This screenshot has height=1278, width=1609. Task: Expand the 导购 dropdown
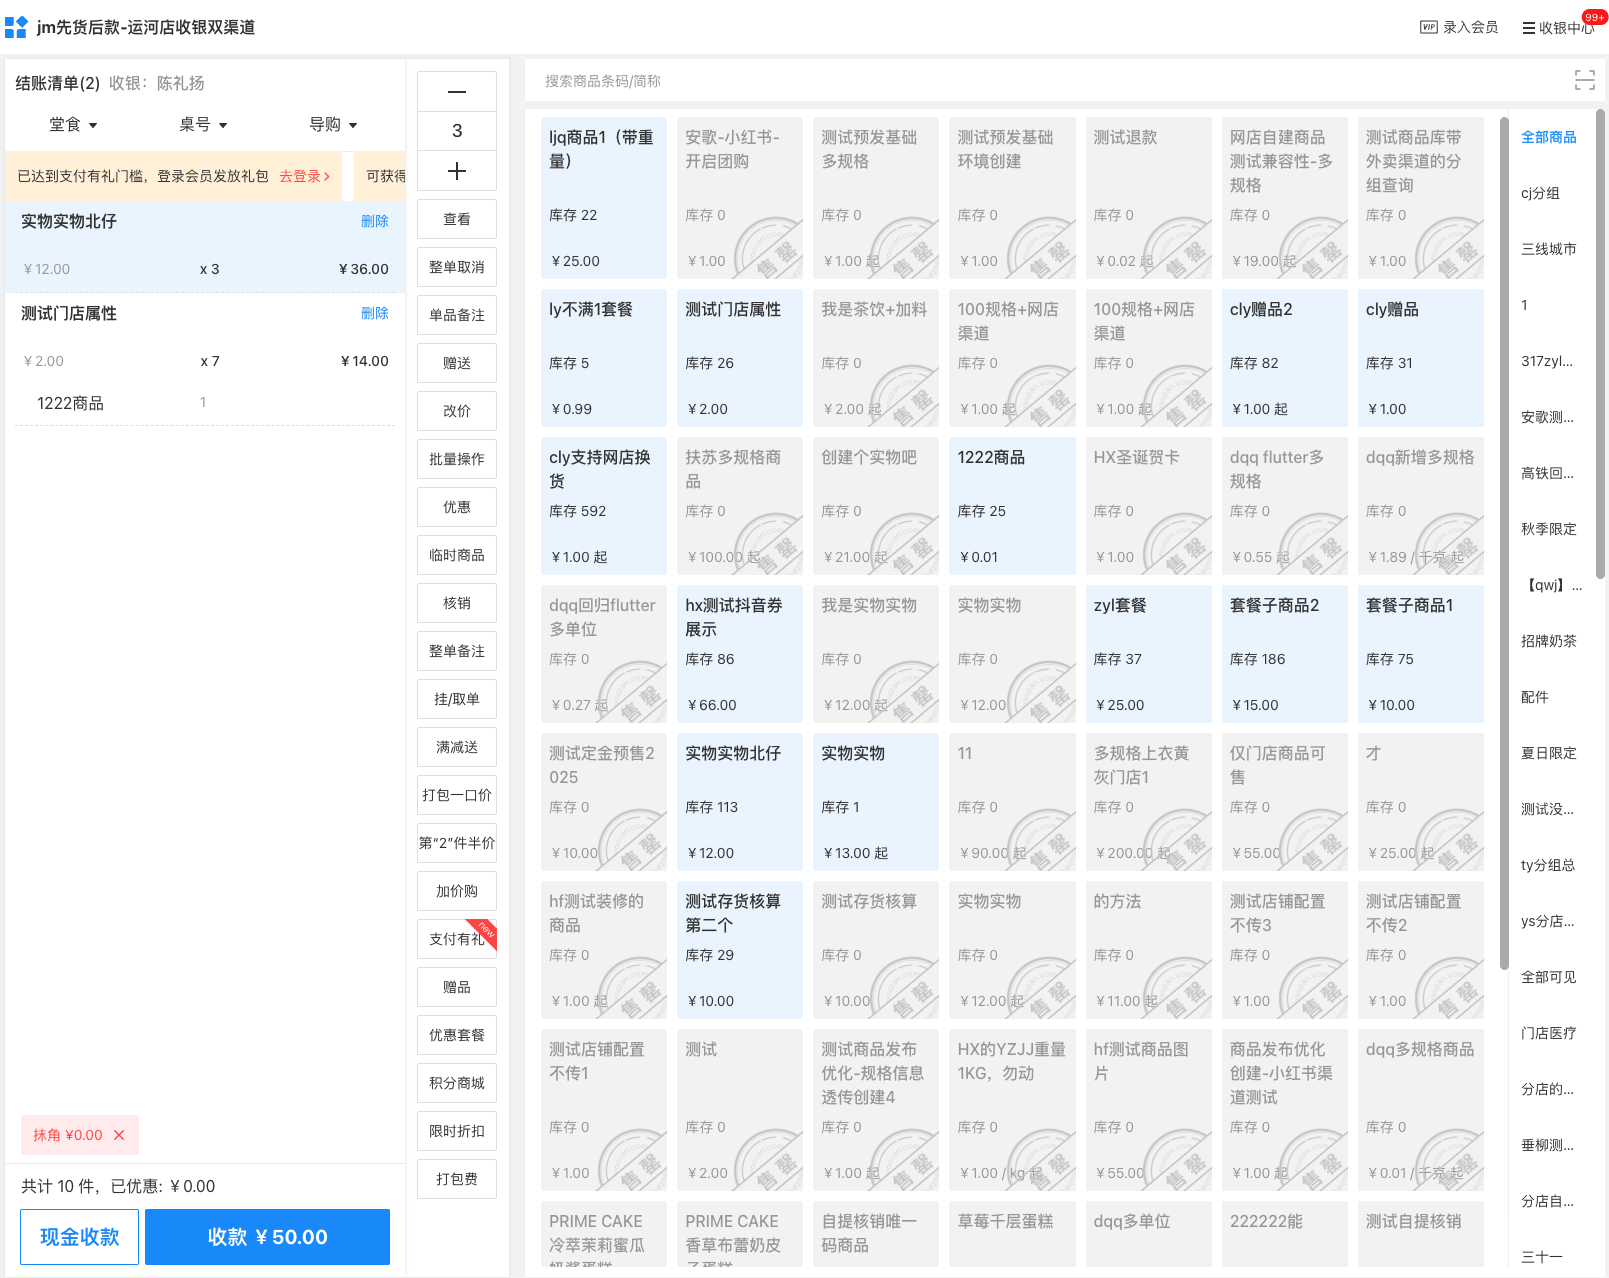tap(333, 125)
